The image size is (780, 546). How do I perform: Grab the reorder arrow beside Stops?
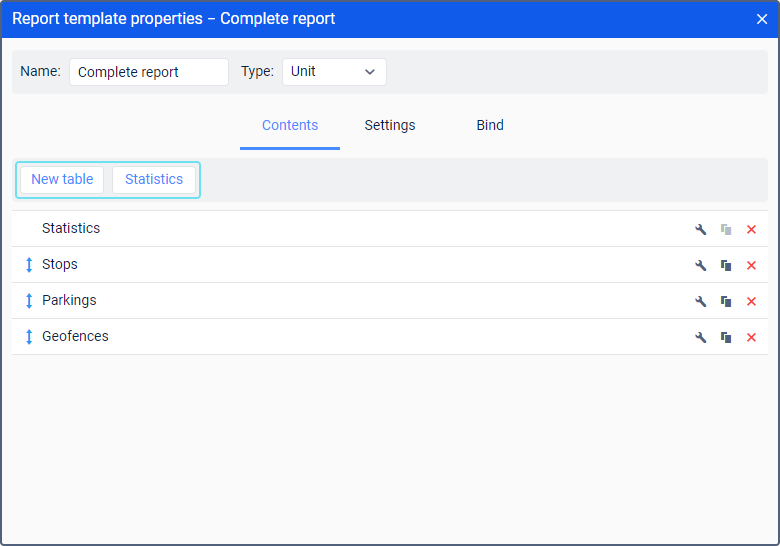pos(29,265)
